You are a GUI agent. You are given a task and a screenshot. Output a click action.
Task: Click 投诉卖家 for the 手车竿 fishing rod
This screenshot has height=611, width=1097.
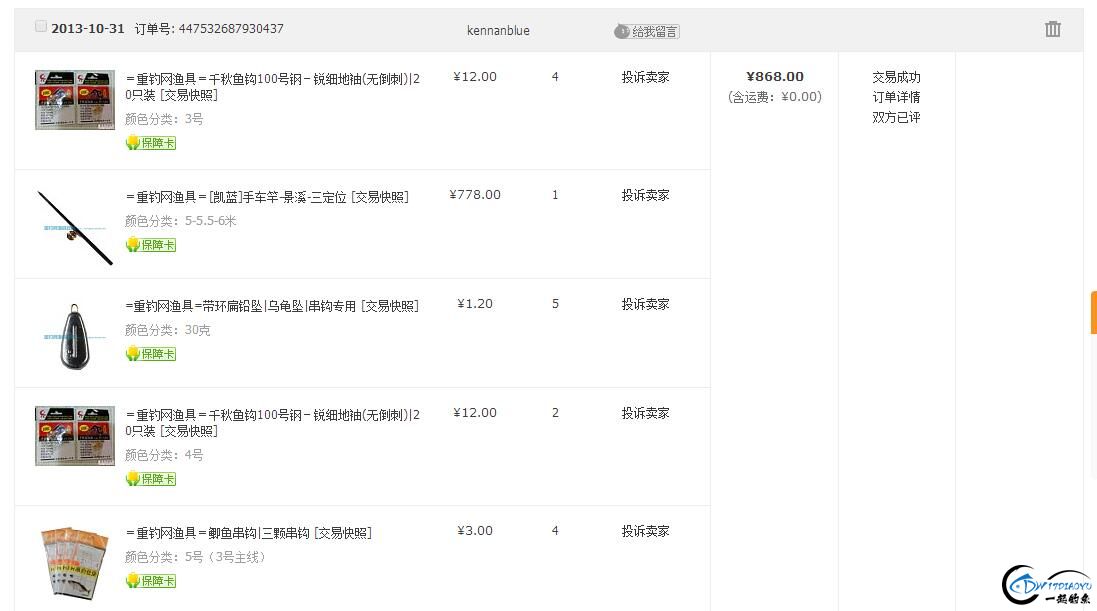point(645,195)
